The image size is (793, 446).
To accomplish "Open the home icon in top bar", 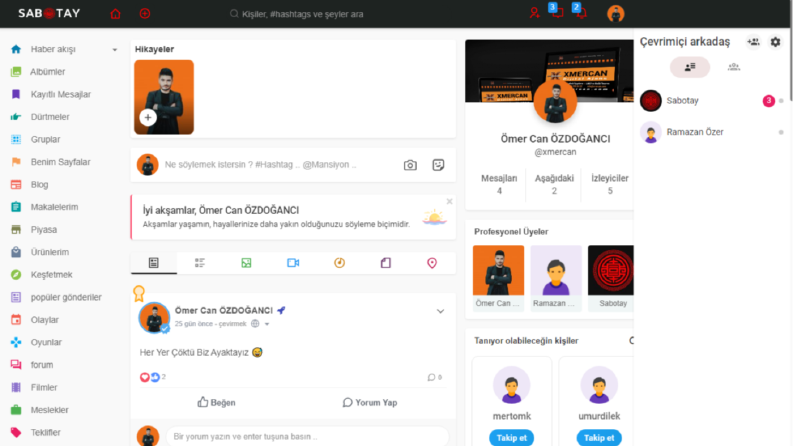I will (115, 14).
